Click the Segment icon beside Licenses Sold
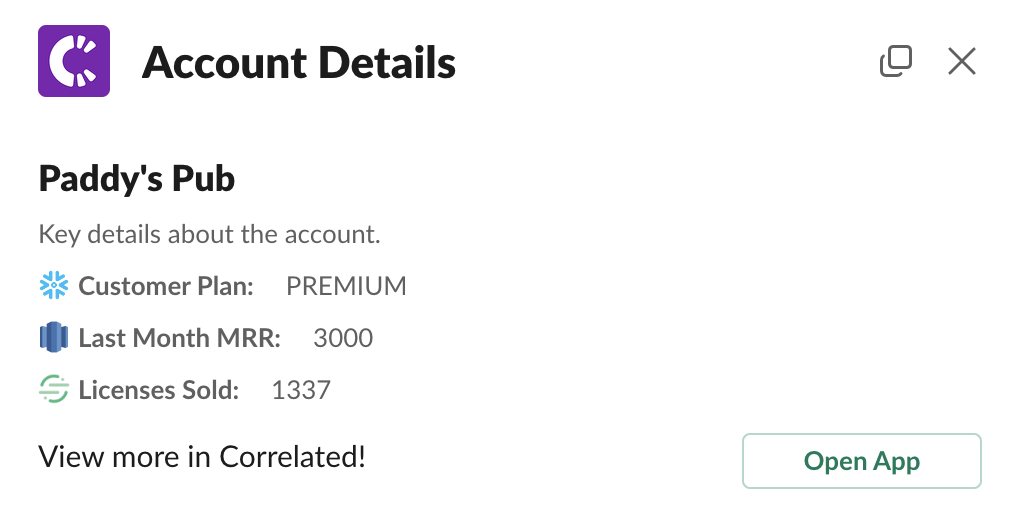This screenshot has height=528, width=1018. click(53, 390)
